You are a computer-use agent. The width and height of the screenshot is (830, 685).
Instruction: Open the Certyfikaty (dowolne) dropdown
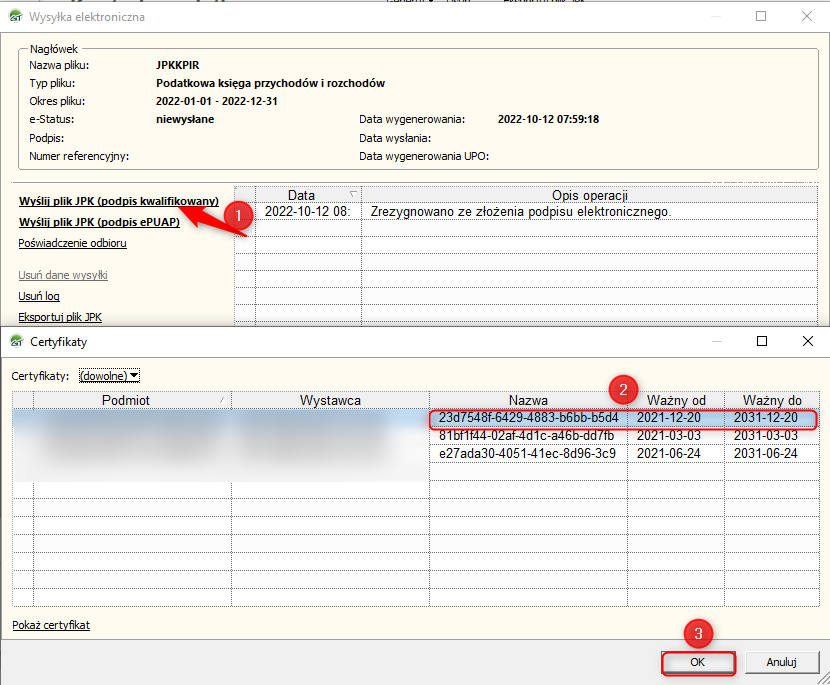tap(109, 375)
